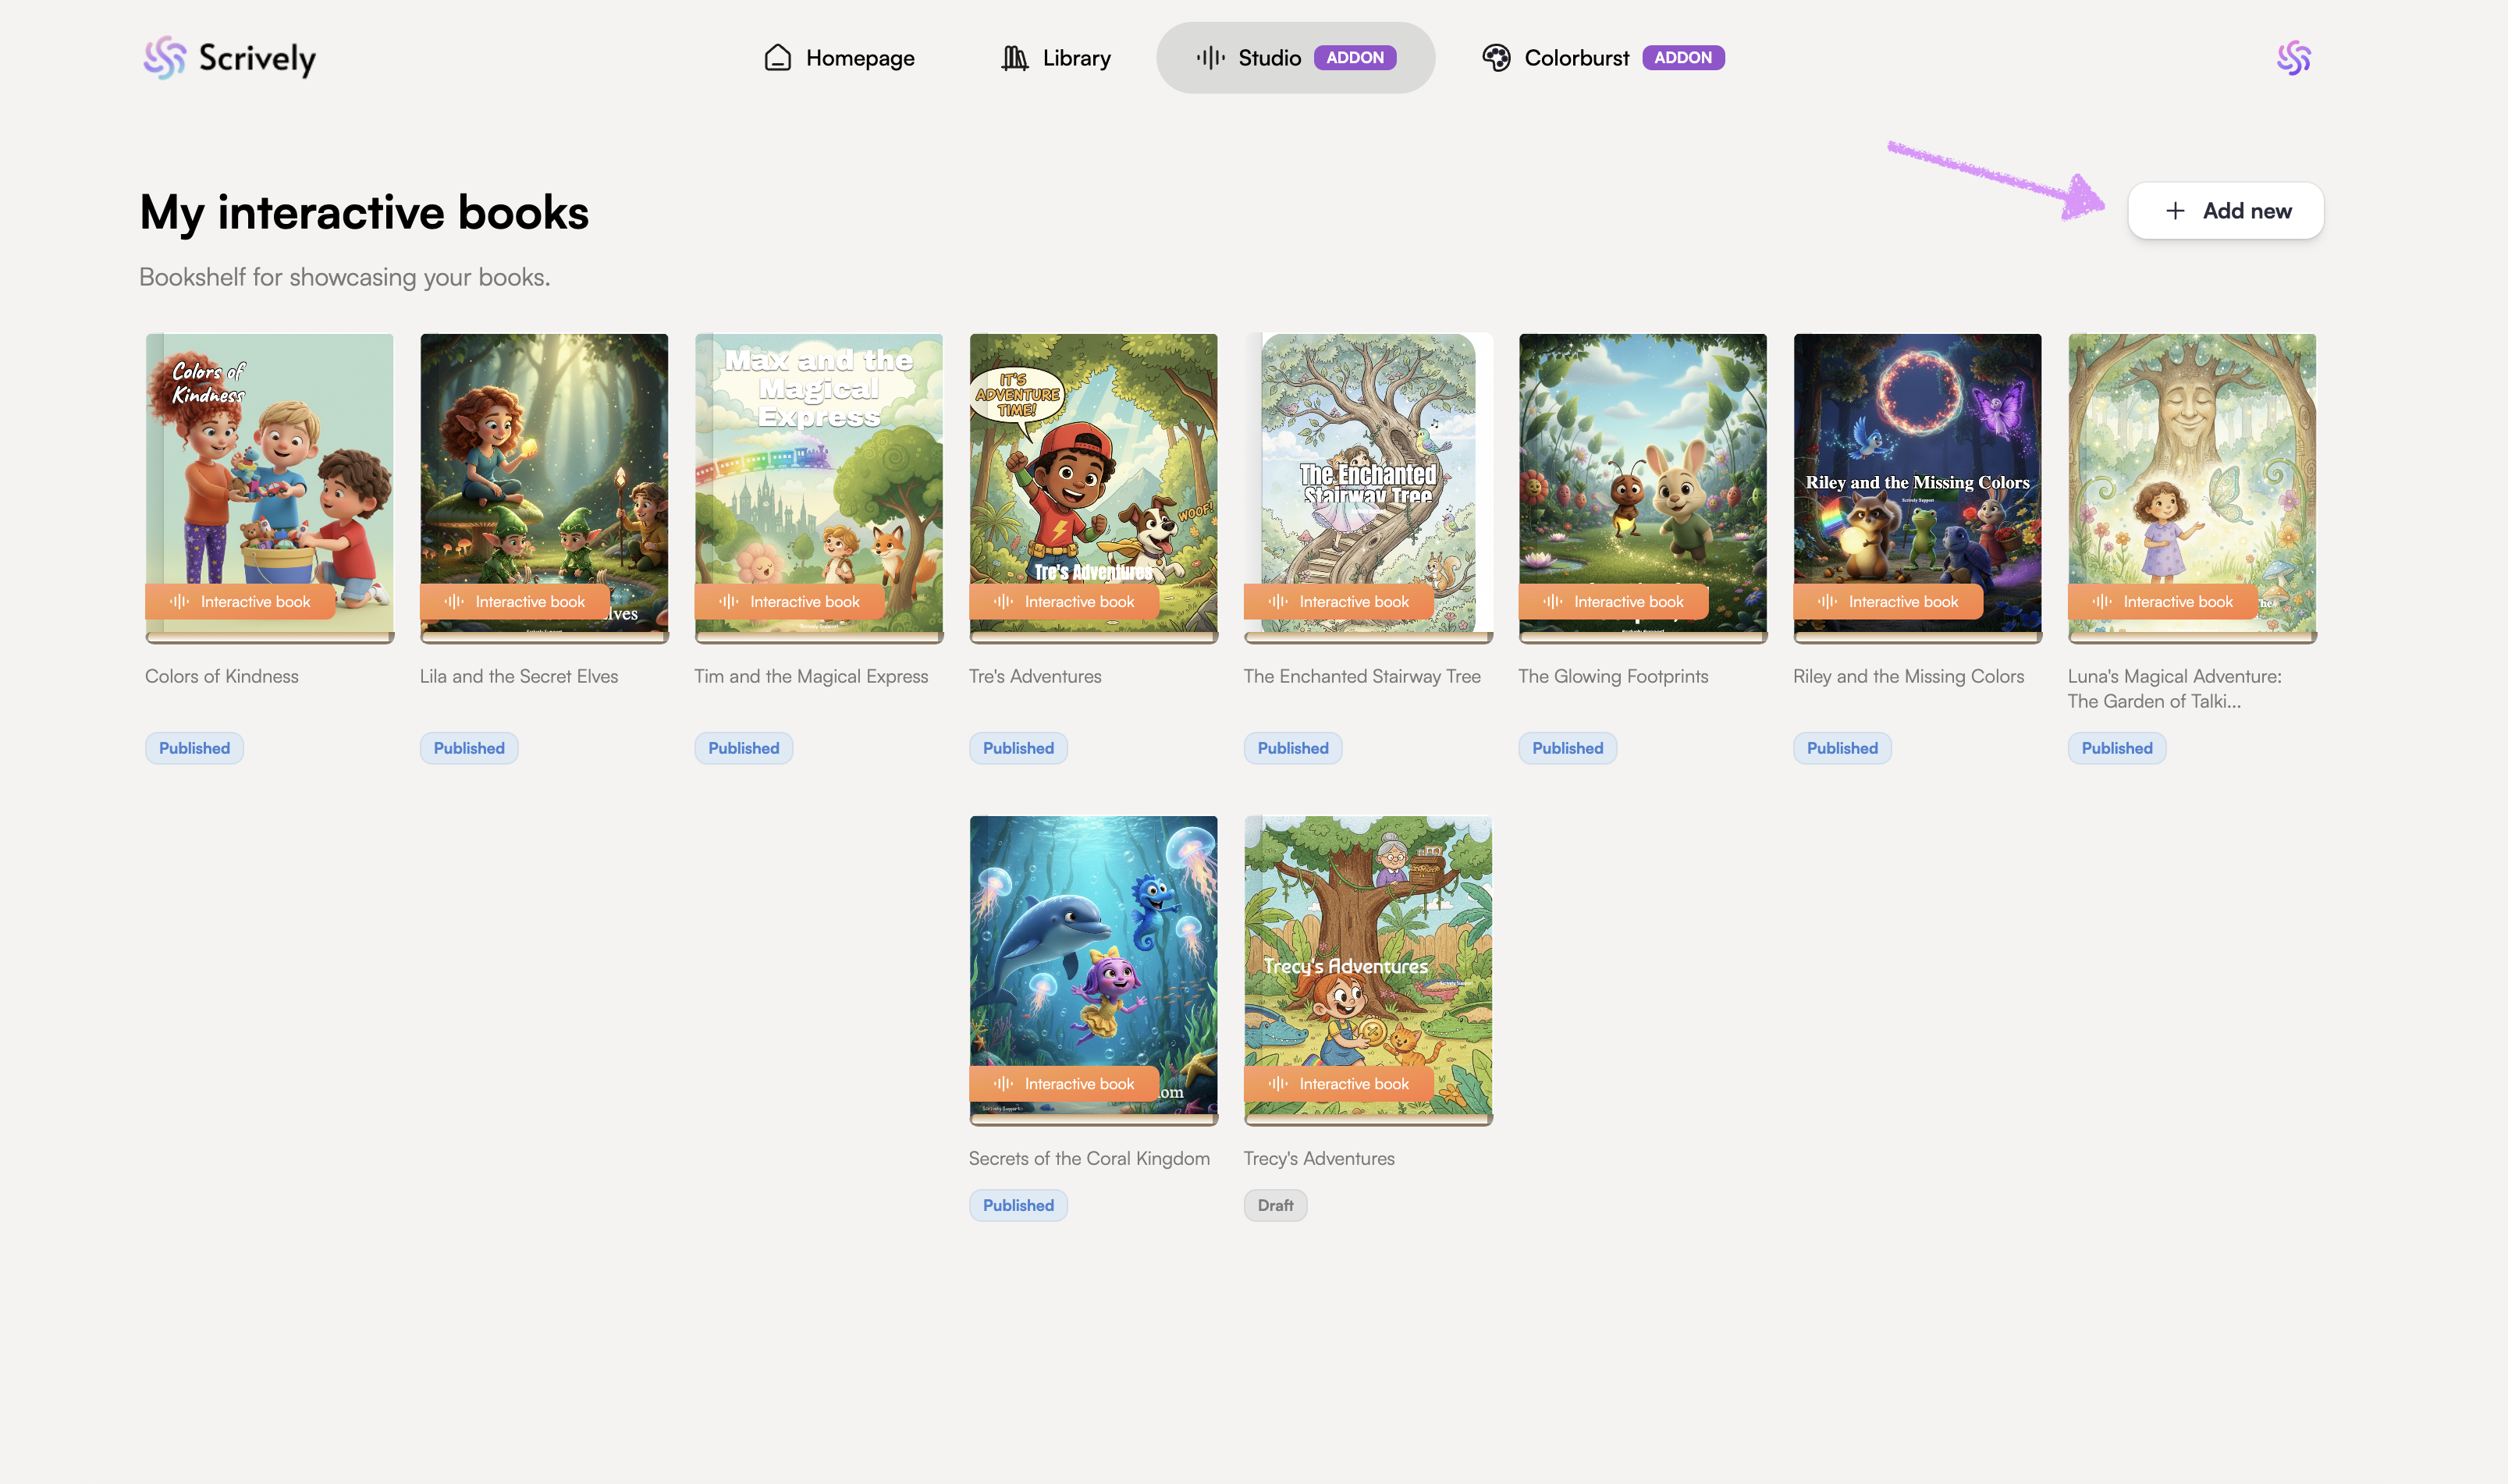Open Lila and the Secret Elves cover
Image resolution: width=2508 pixels, height=1484 pixels.
click(544, 470)
